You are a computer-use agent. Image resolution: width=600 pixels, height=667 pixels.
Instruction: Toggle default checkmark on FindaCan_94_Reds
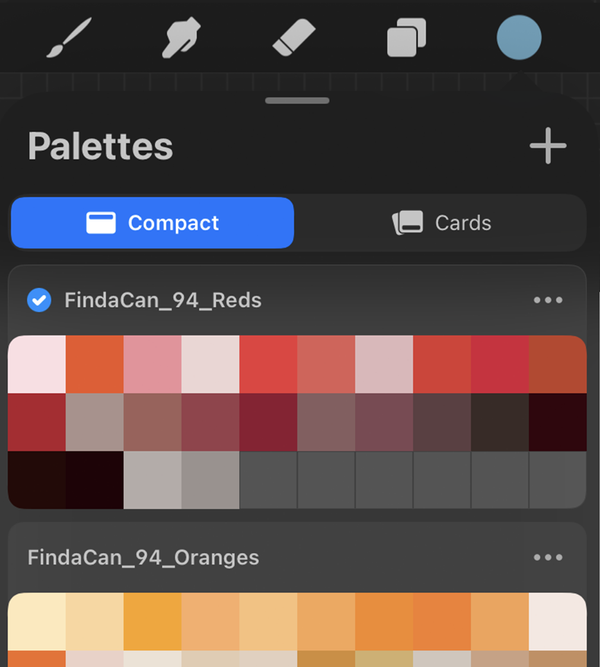39,300
